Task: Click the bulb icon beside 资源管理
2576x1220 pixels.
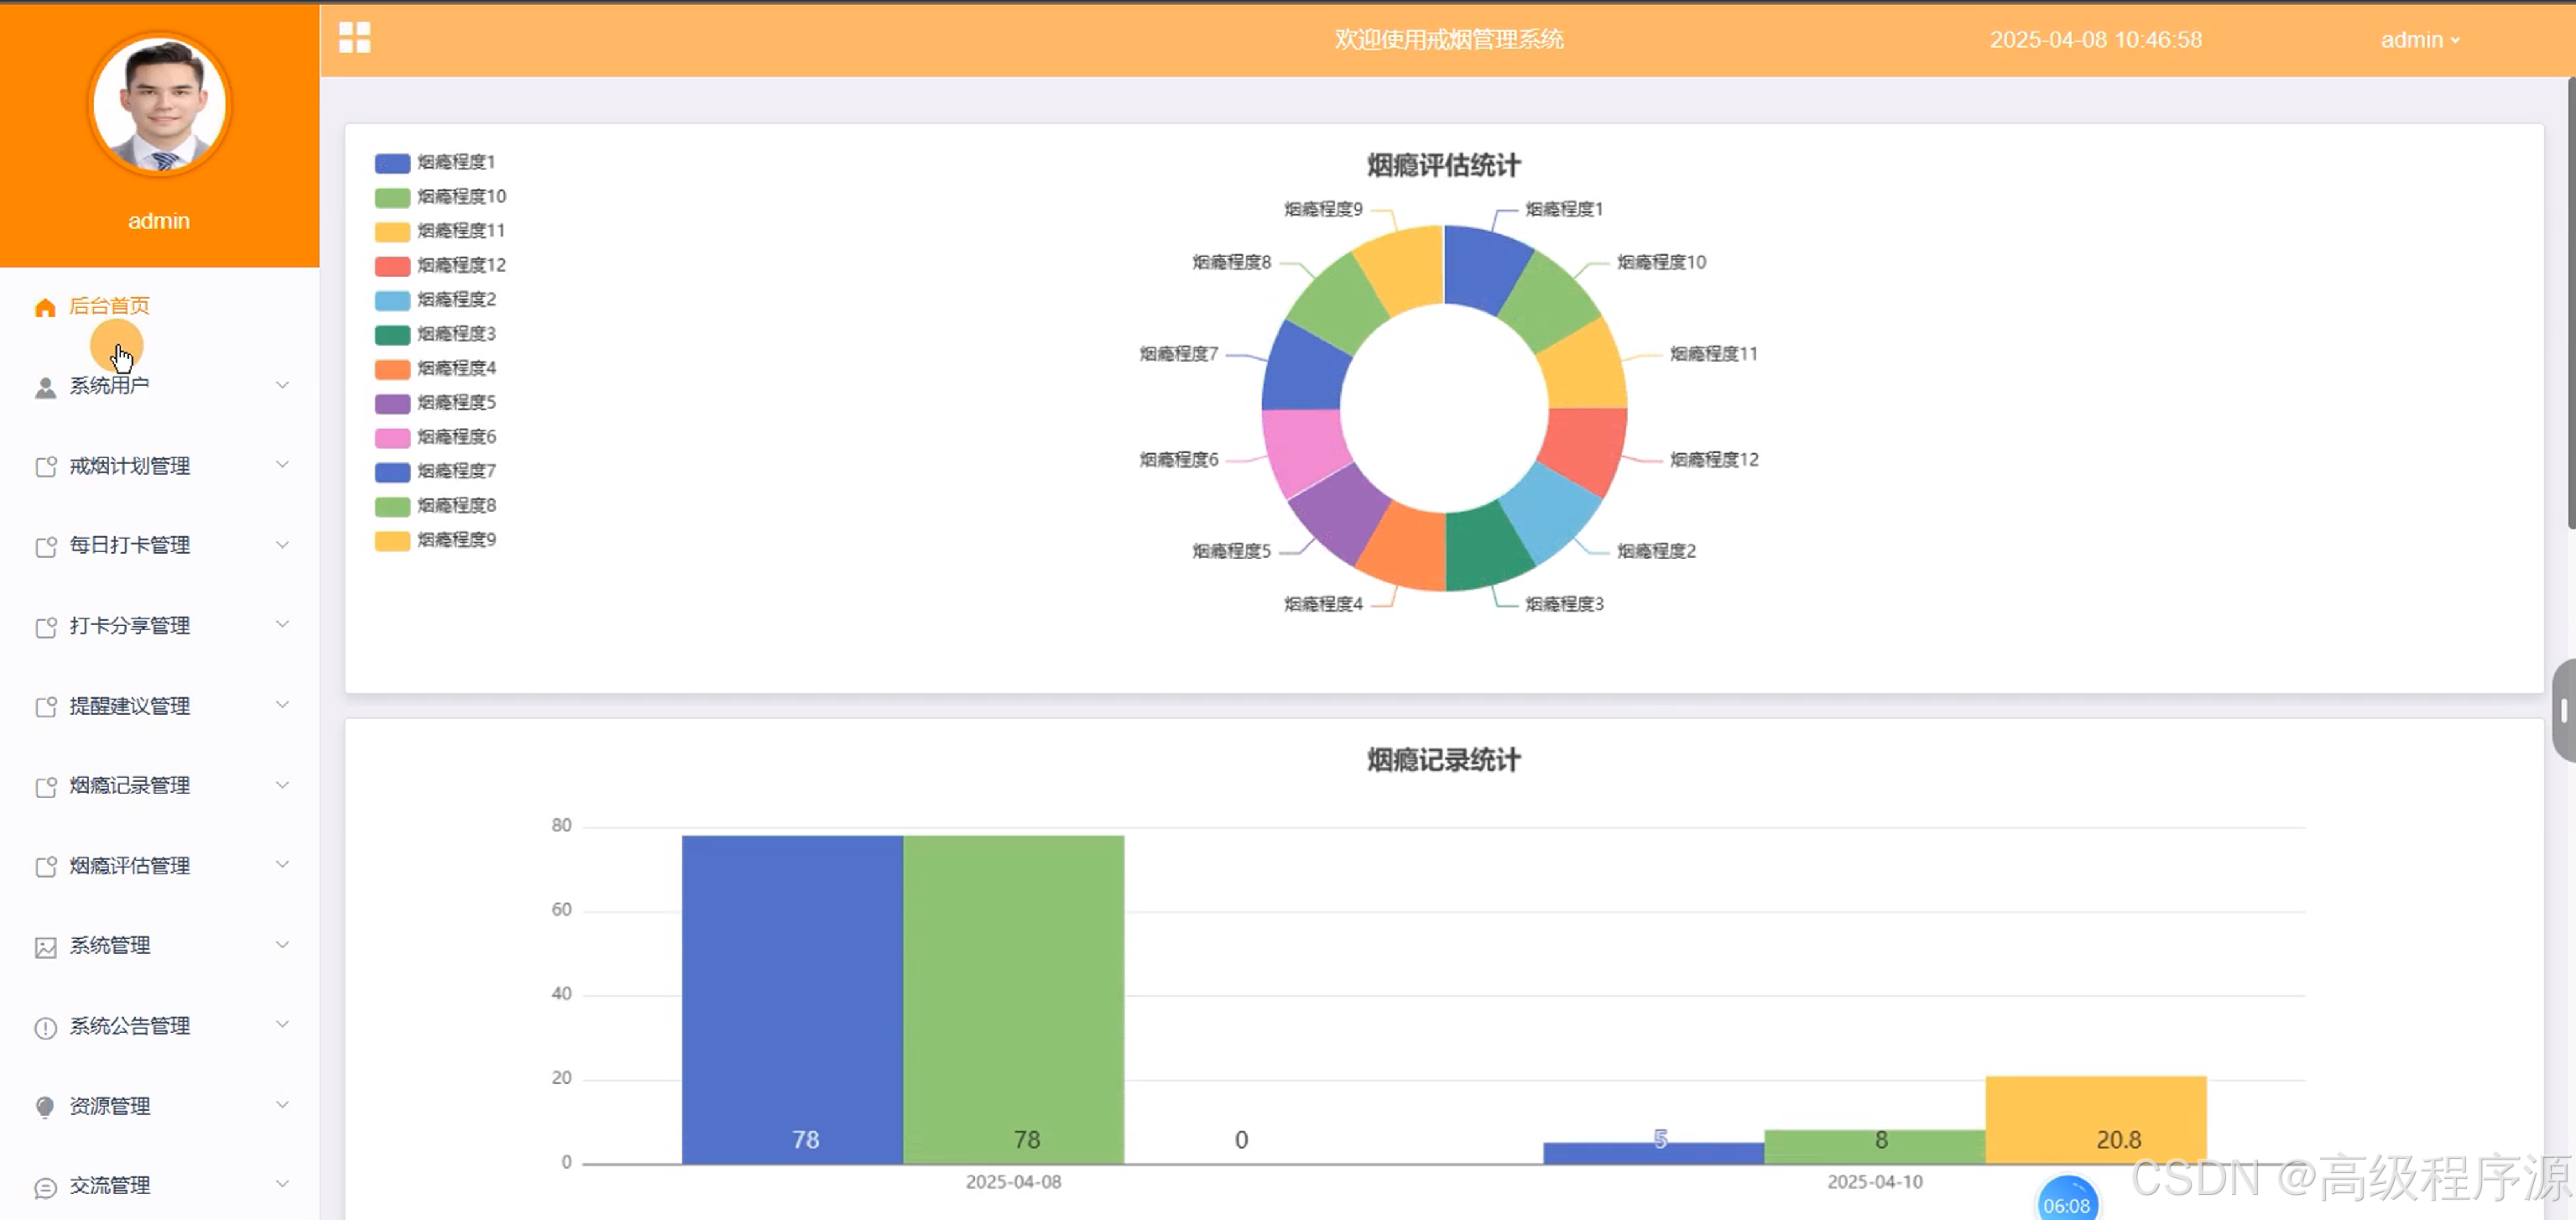Action: (45, 1107)
